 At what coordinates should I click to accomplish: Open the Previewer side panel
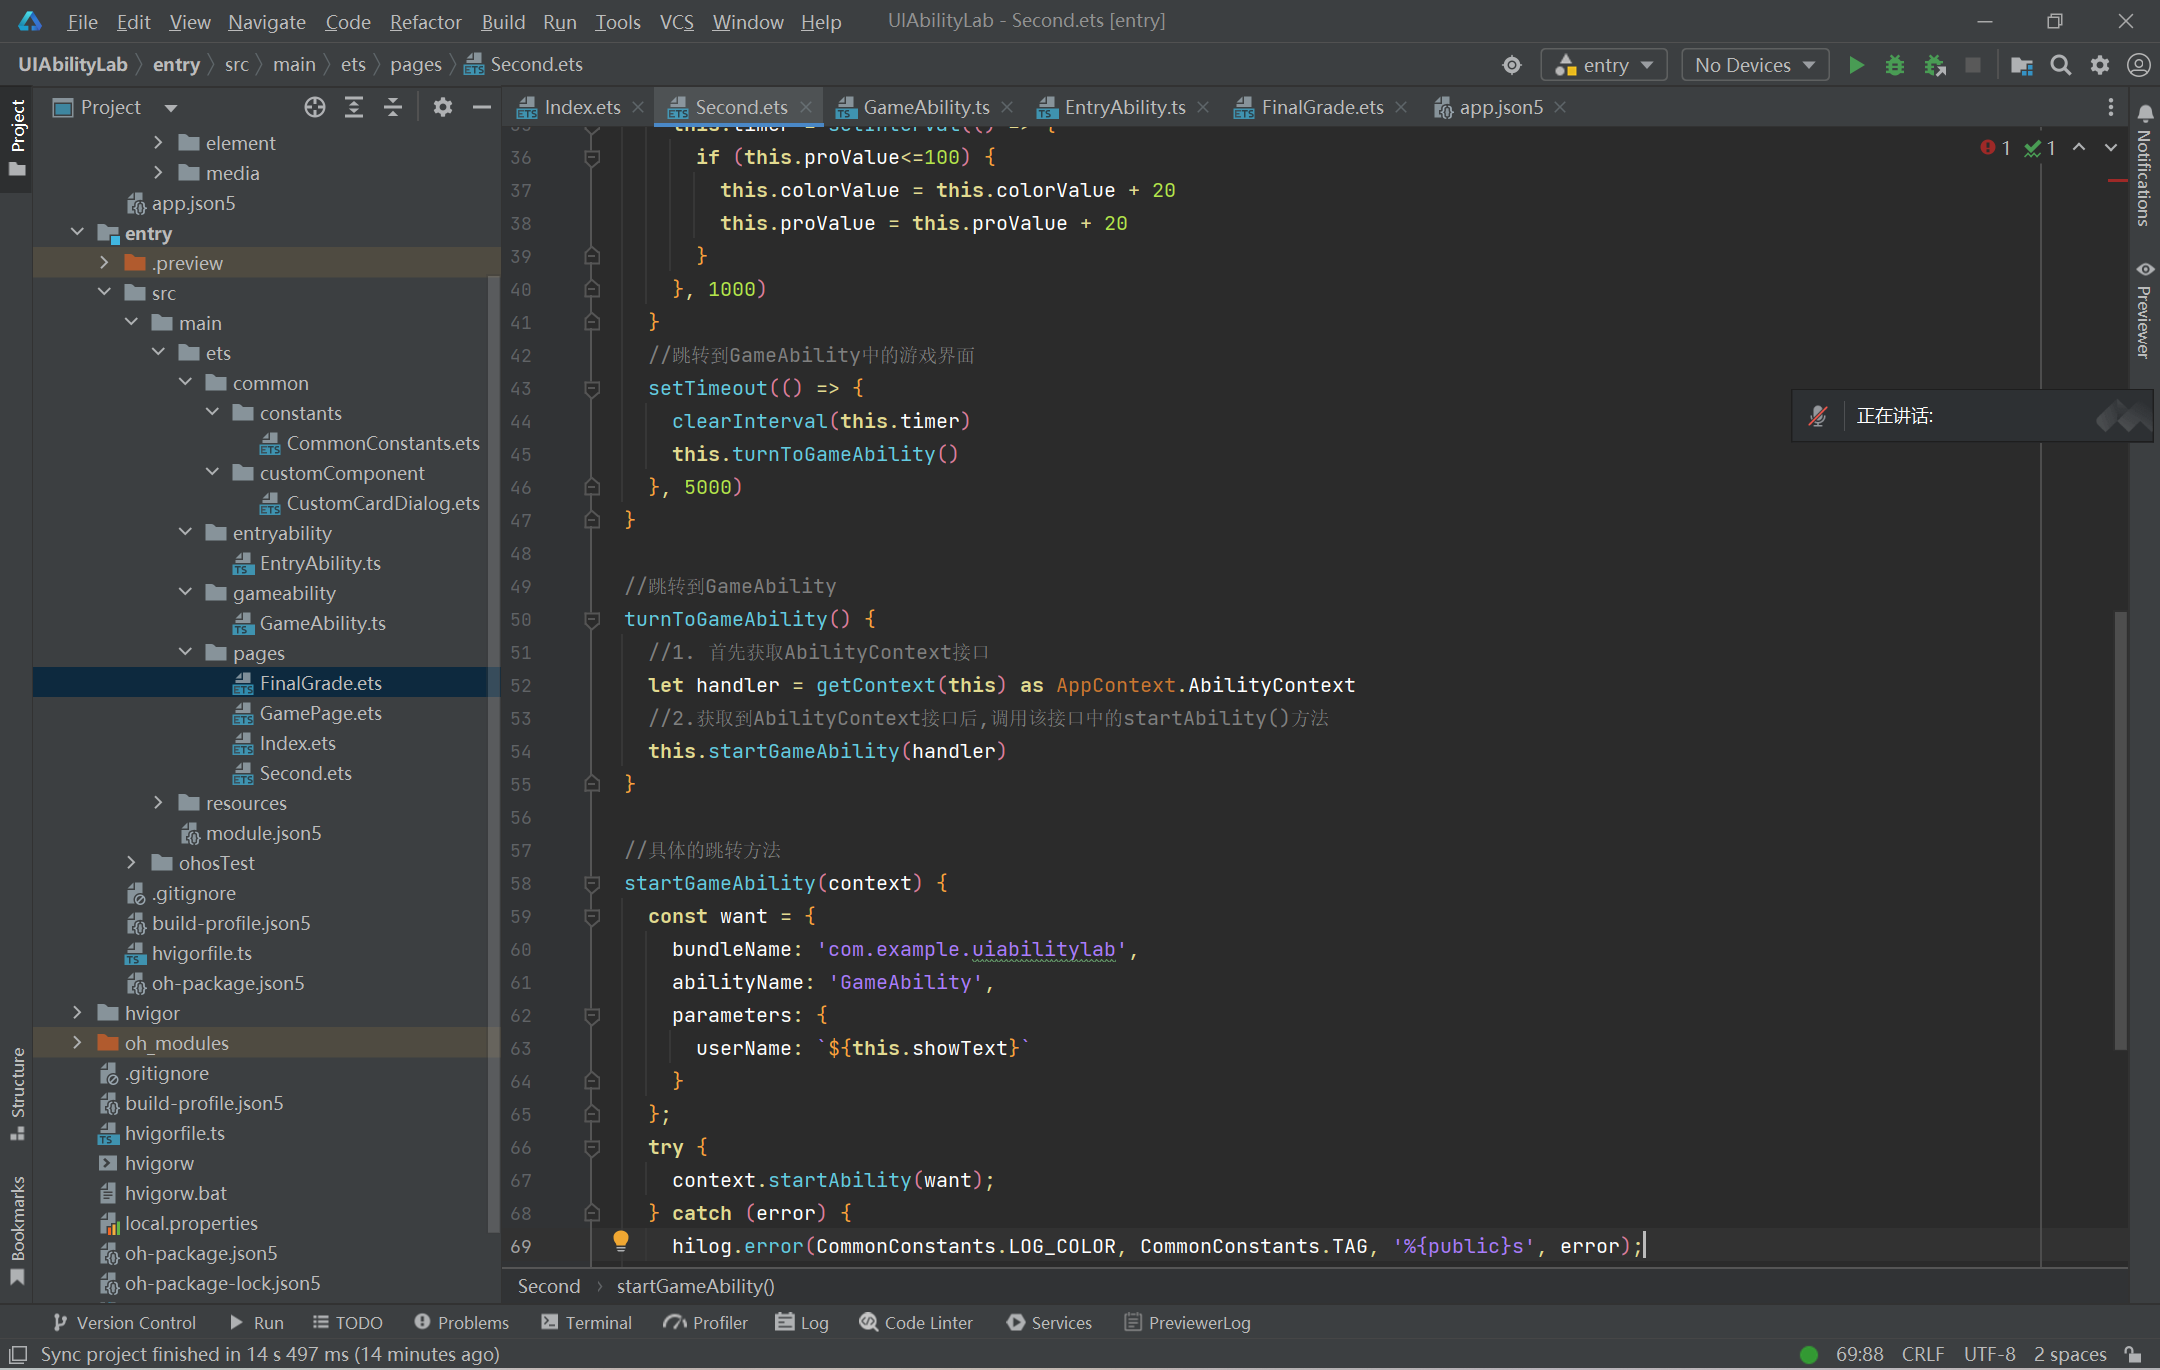tap(2145, 310)
